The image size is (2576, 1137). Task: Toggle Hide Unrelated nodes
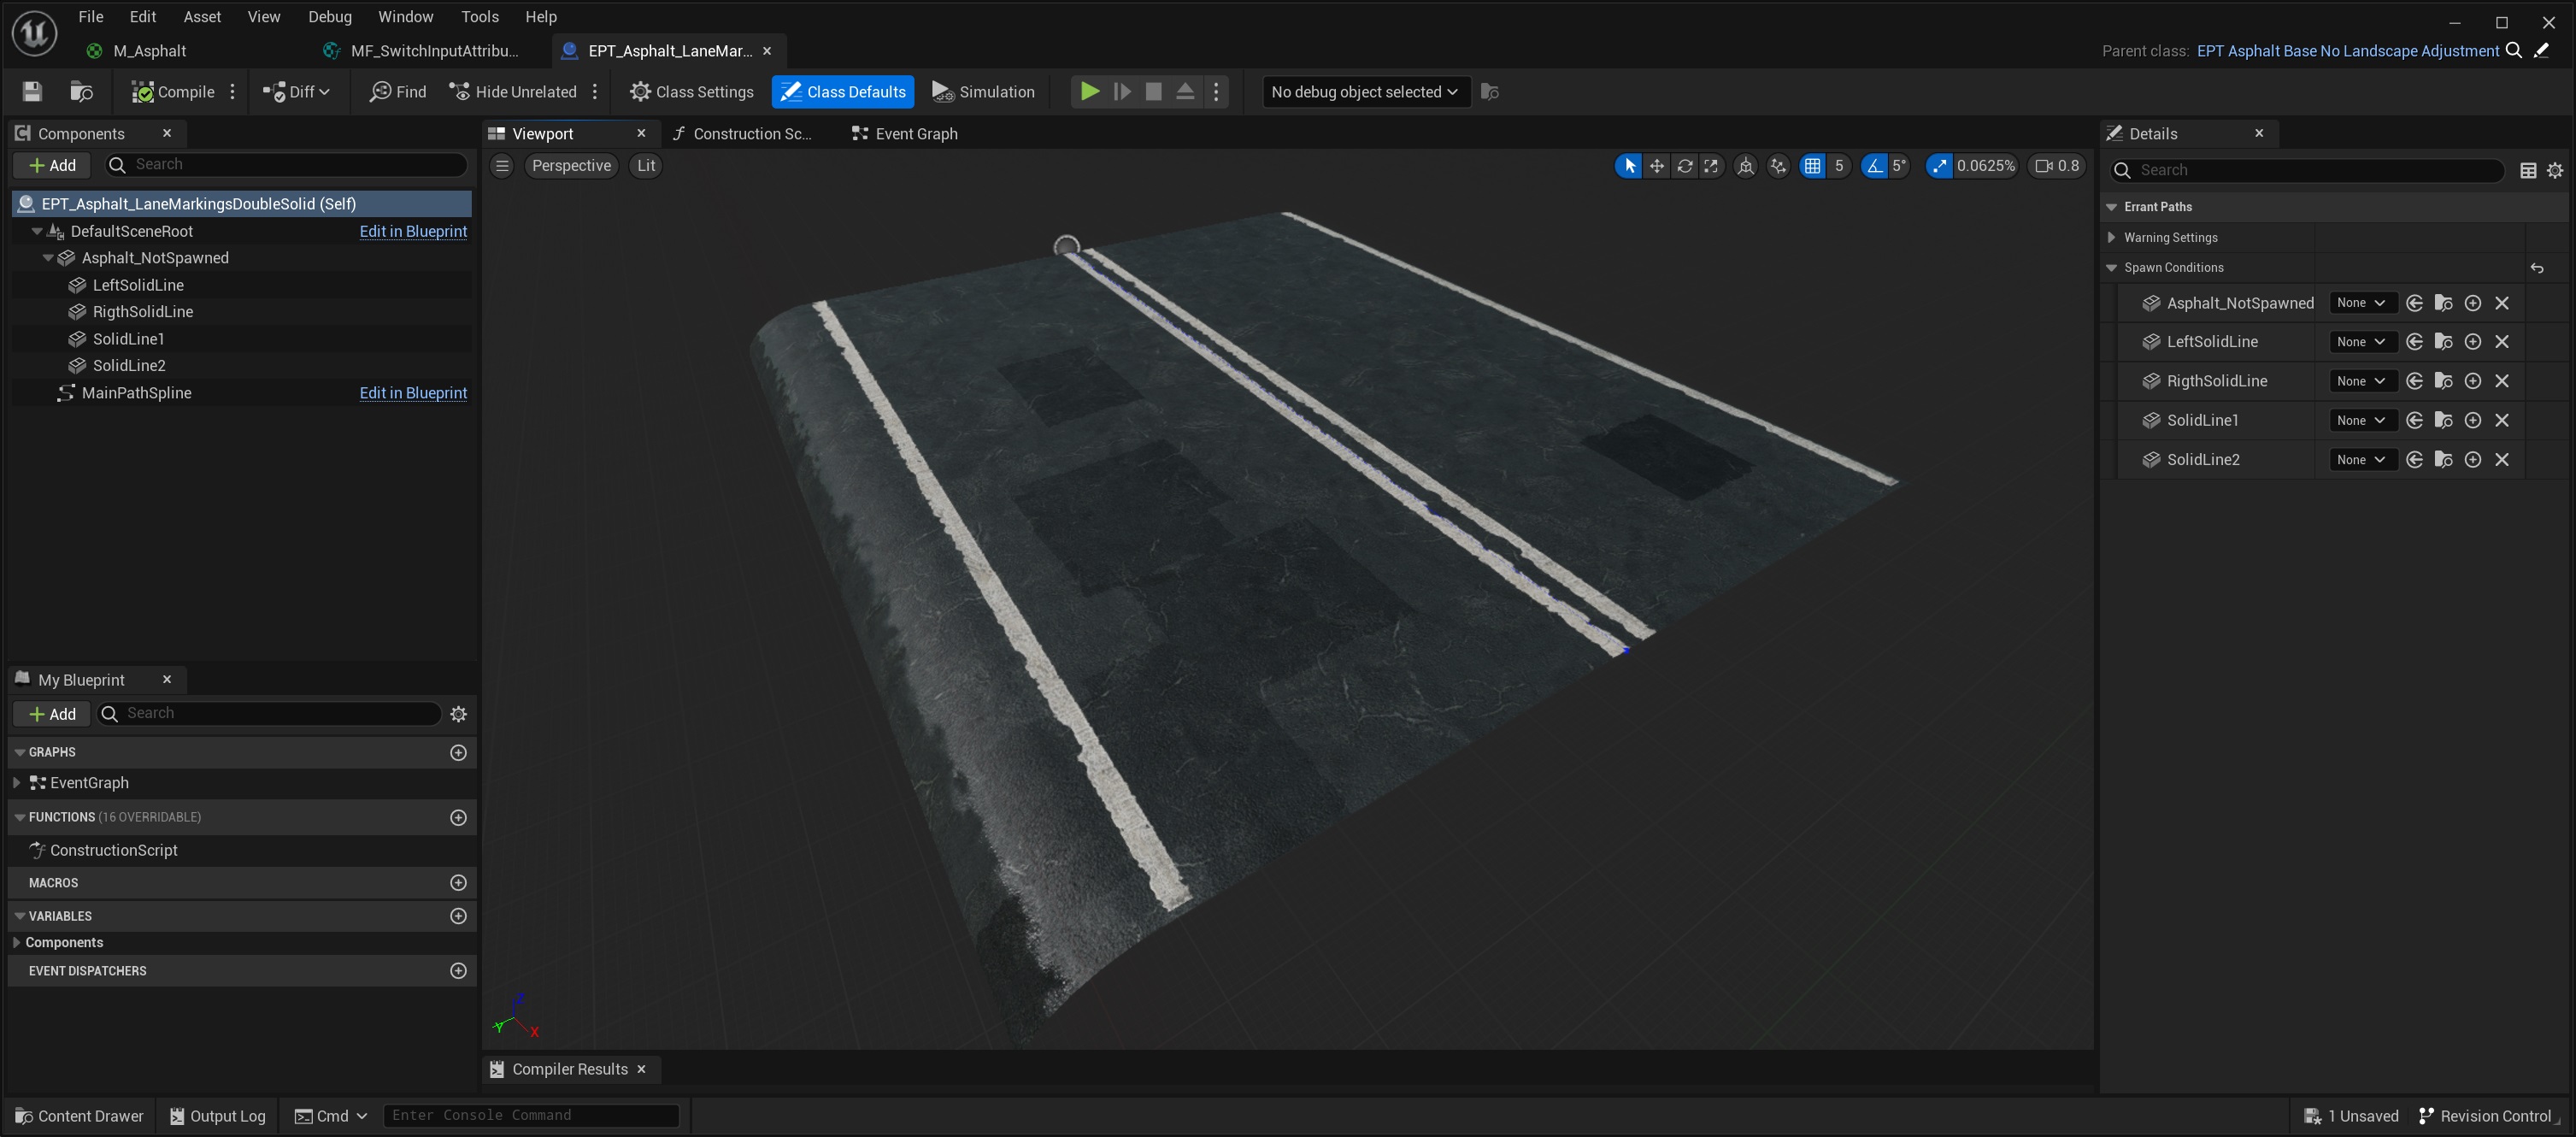click(513, 91)
